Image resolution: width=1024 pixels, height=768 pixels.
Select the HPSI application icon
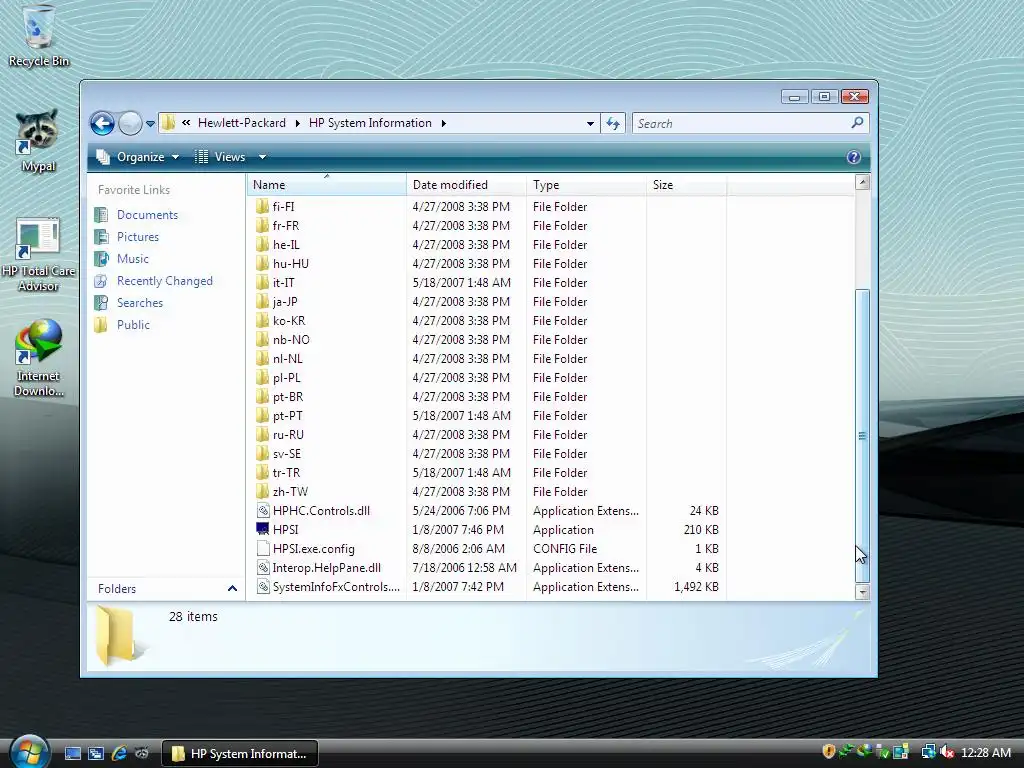point(263,530)
